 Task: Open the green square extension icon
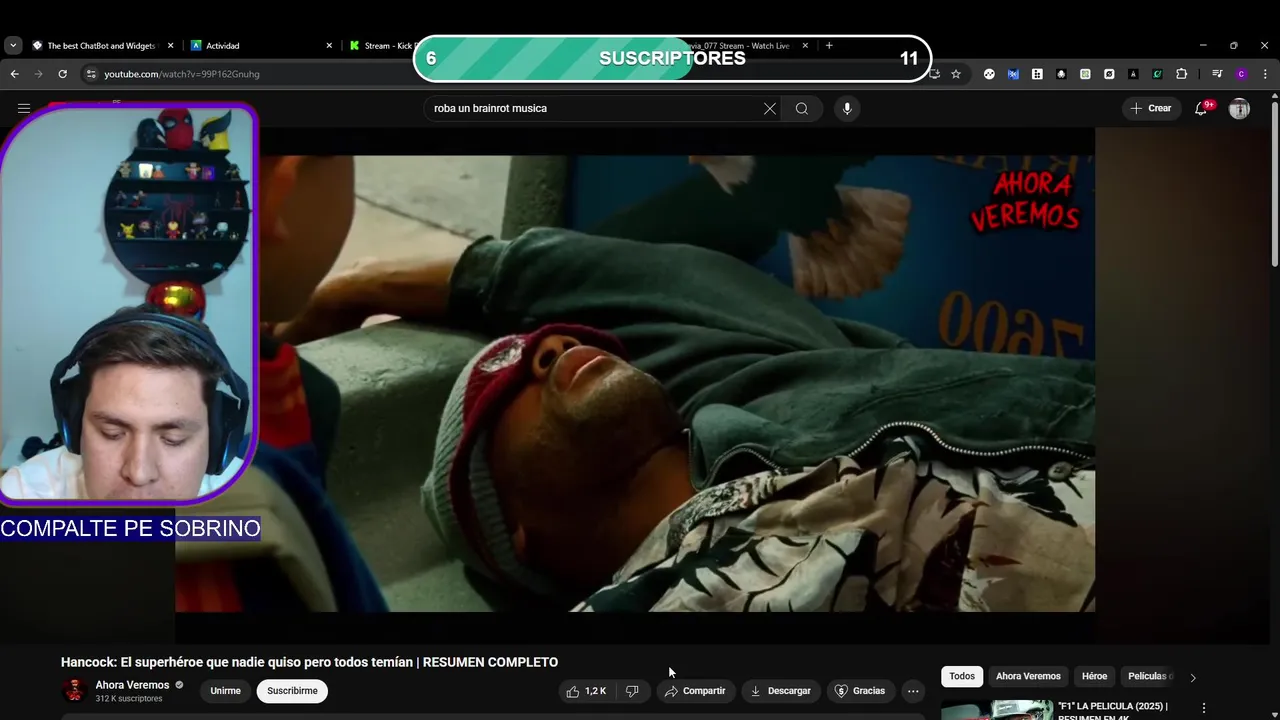1085,74
